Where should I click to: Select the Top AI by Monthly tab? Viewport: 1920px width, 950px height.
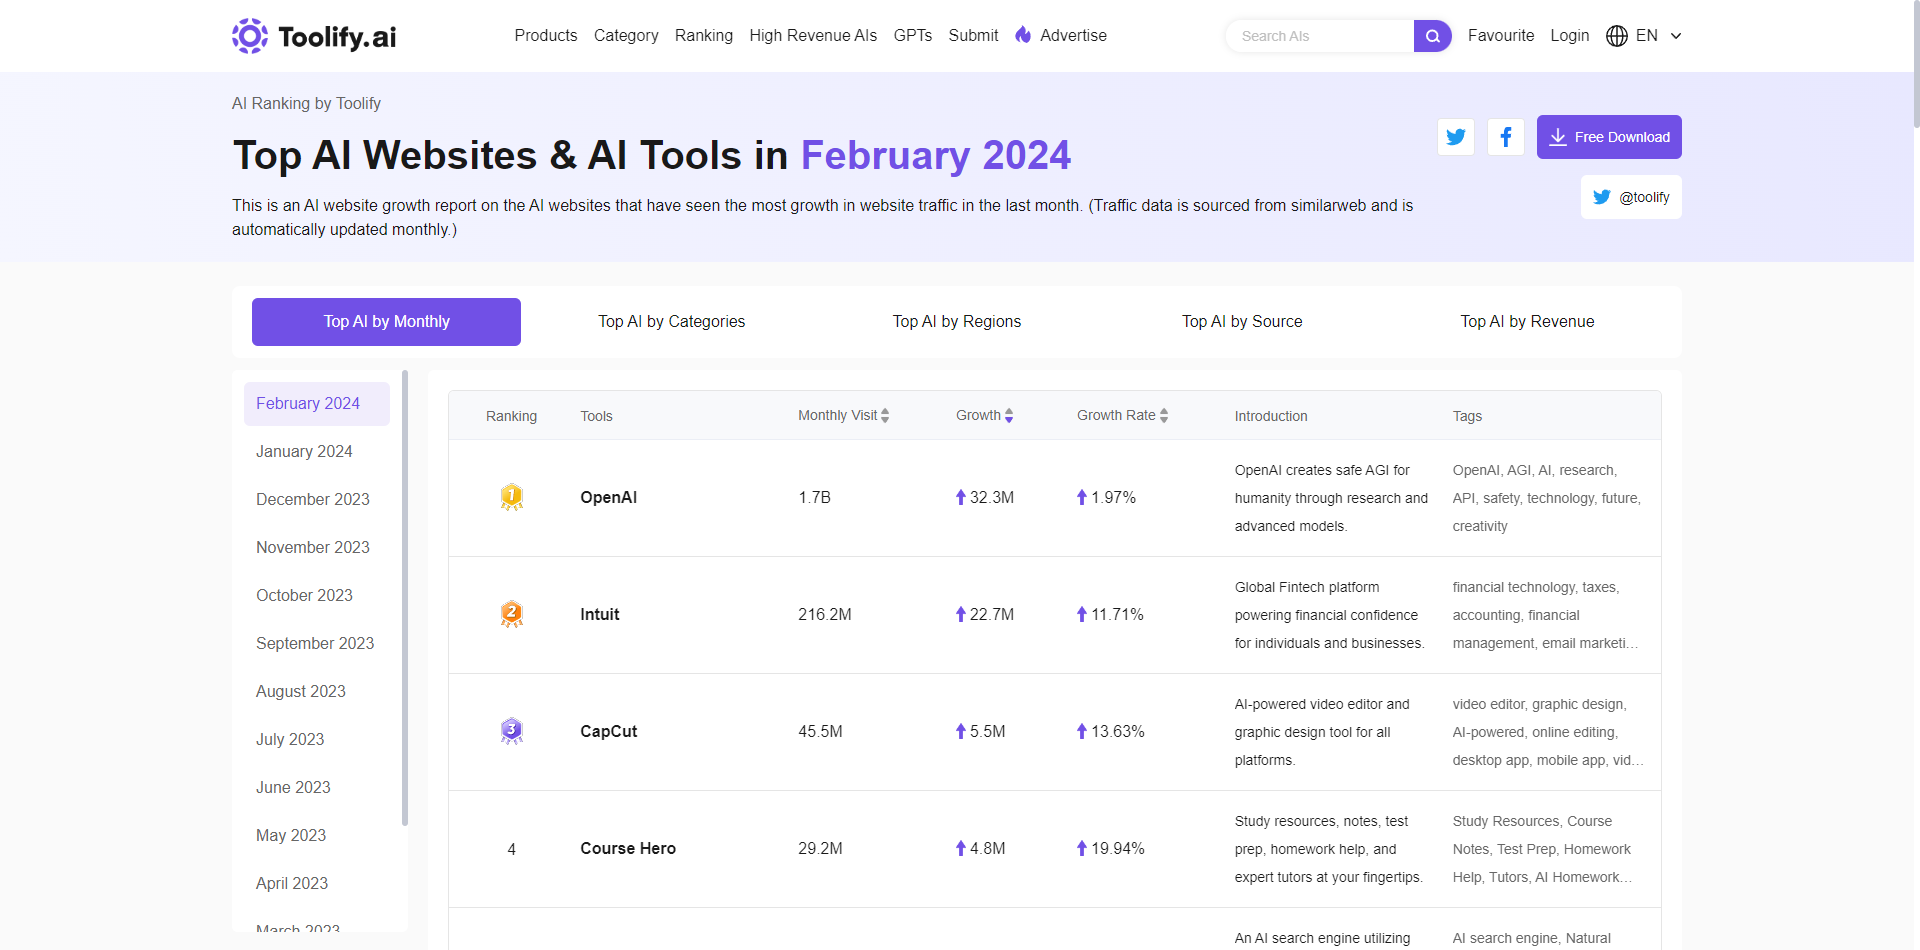point(386,322)
